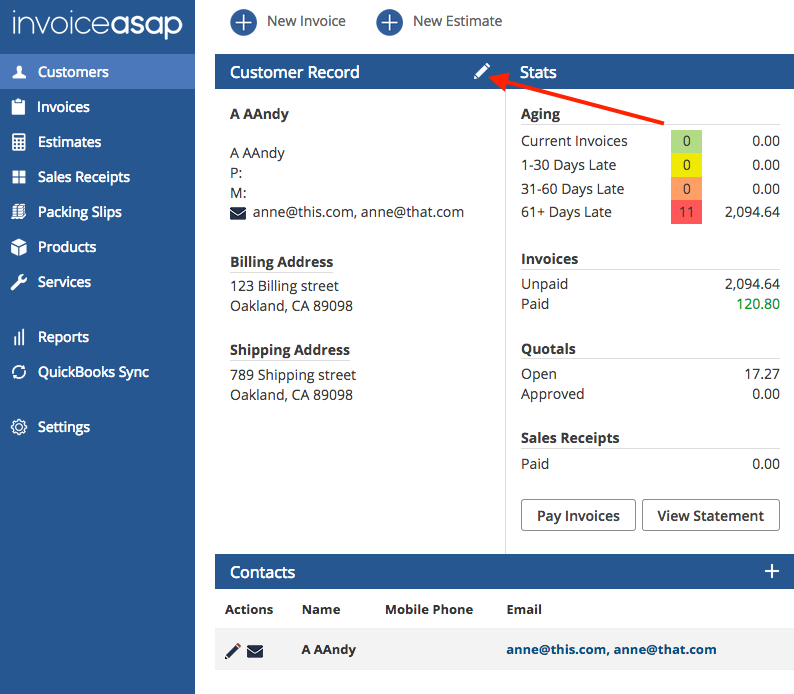Viewport: 794px width, 694px height.
Task: Open Sales Receipts section
Action: 83,177
